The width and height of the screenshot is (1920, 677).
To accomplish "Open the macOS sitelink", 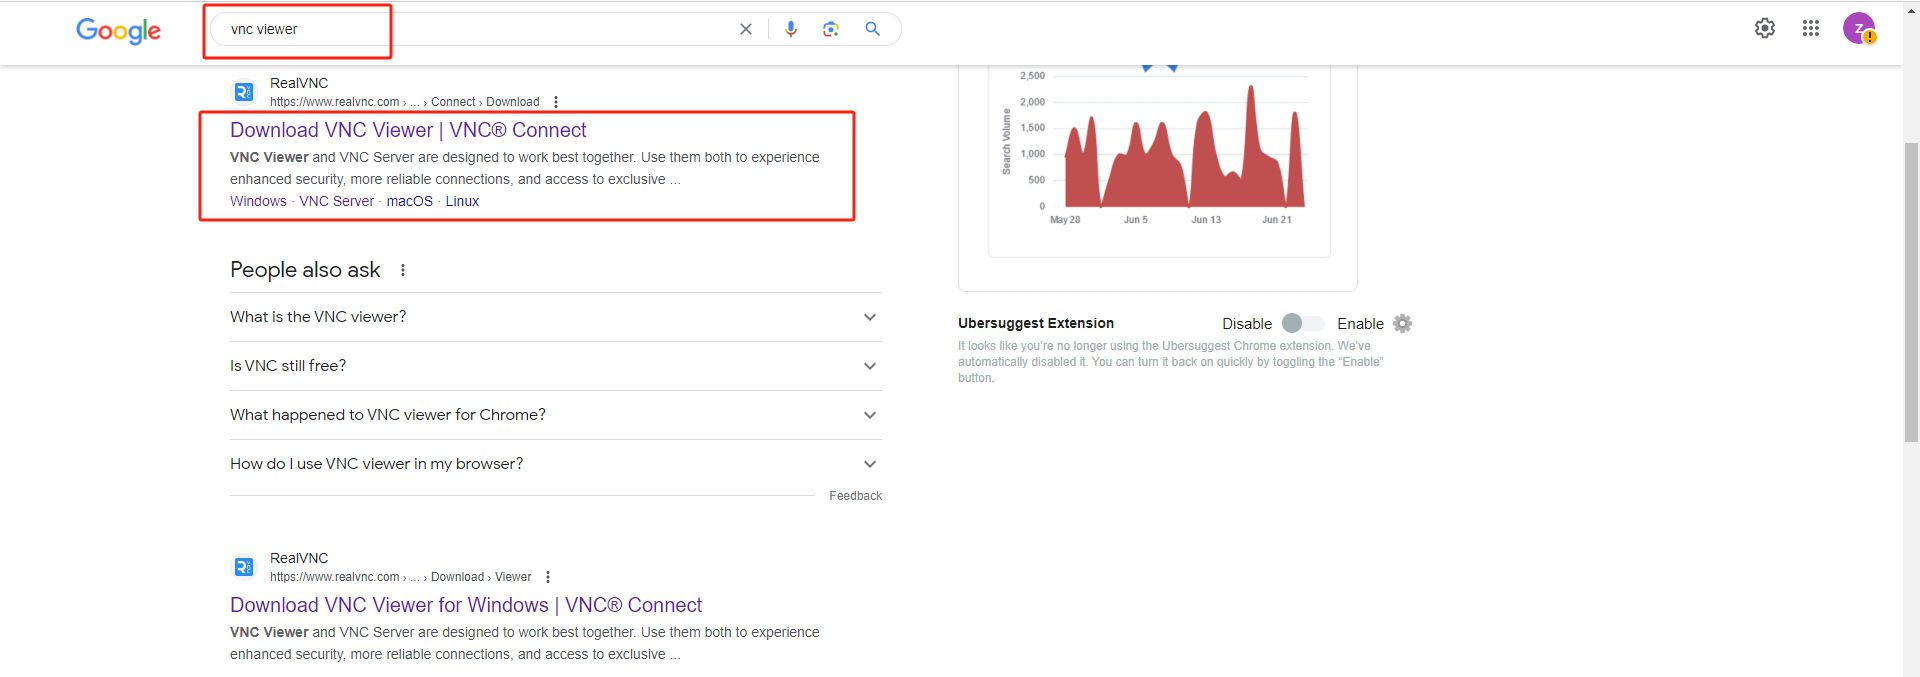I will [410, 201].
